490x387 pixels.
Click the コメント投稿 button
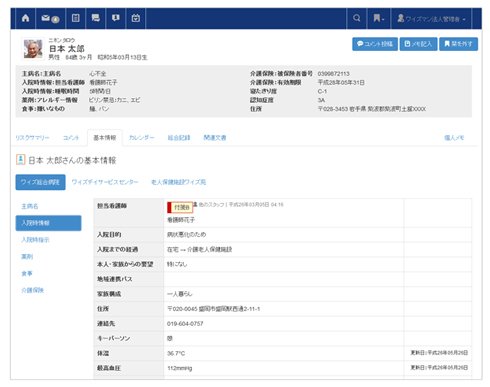pyautogui.click(x=375, y=44)
